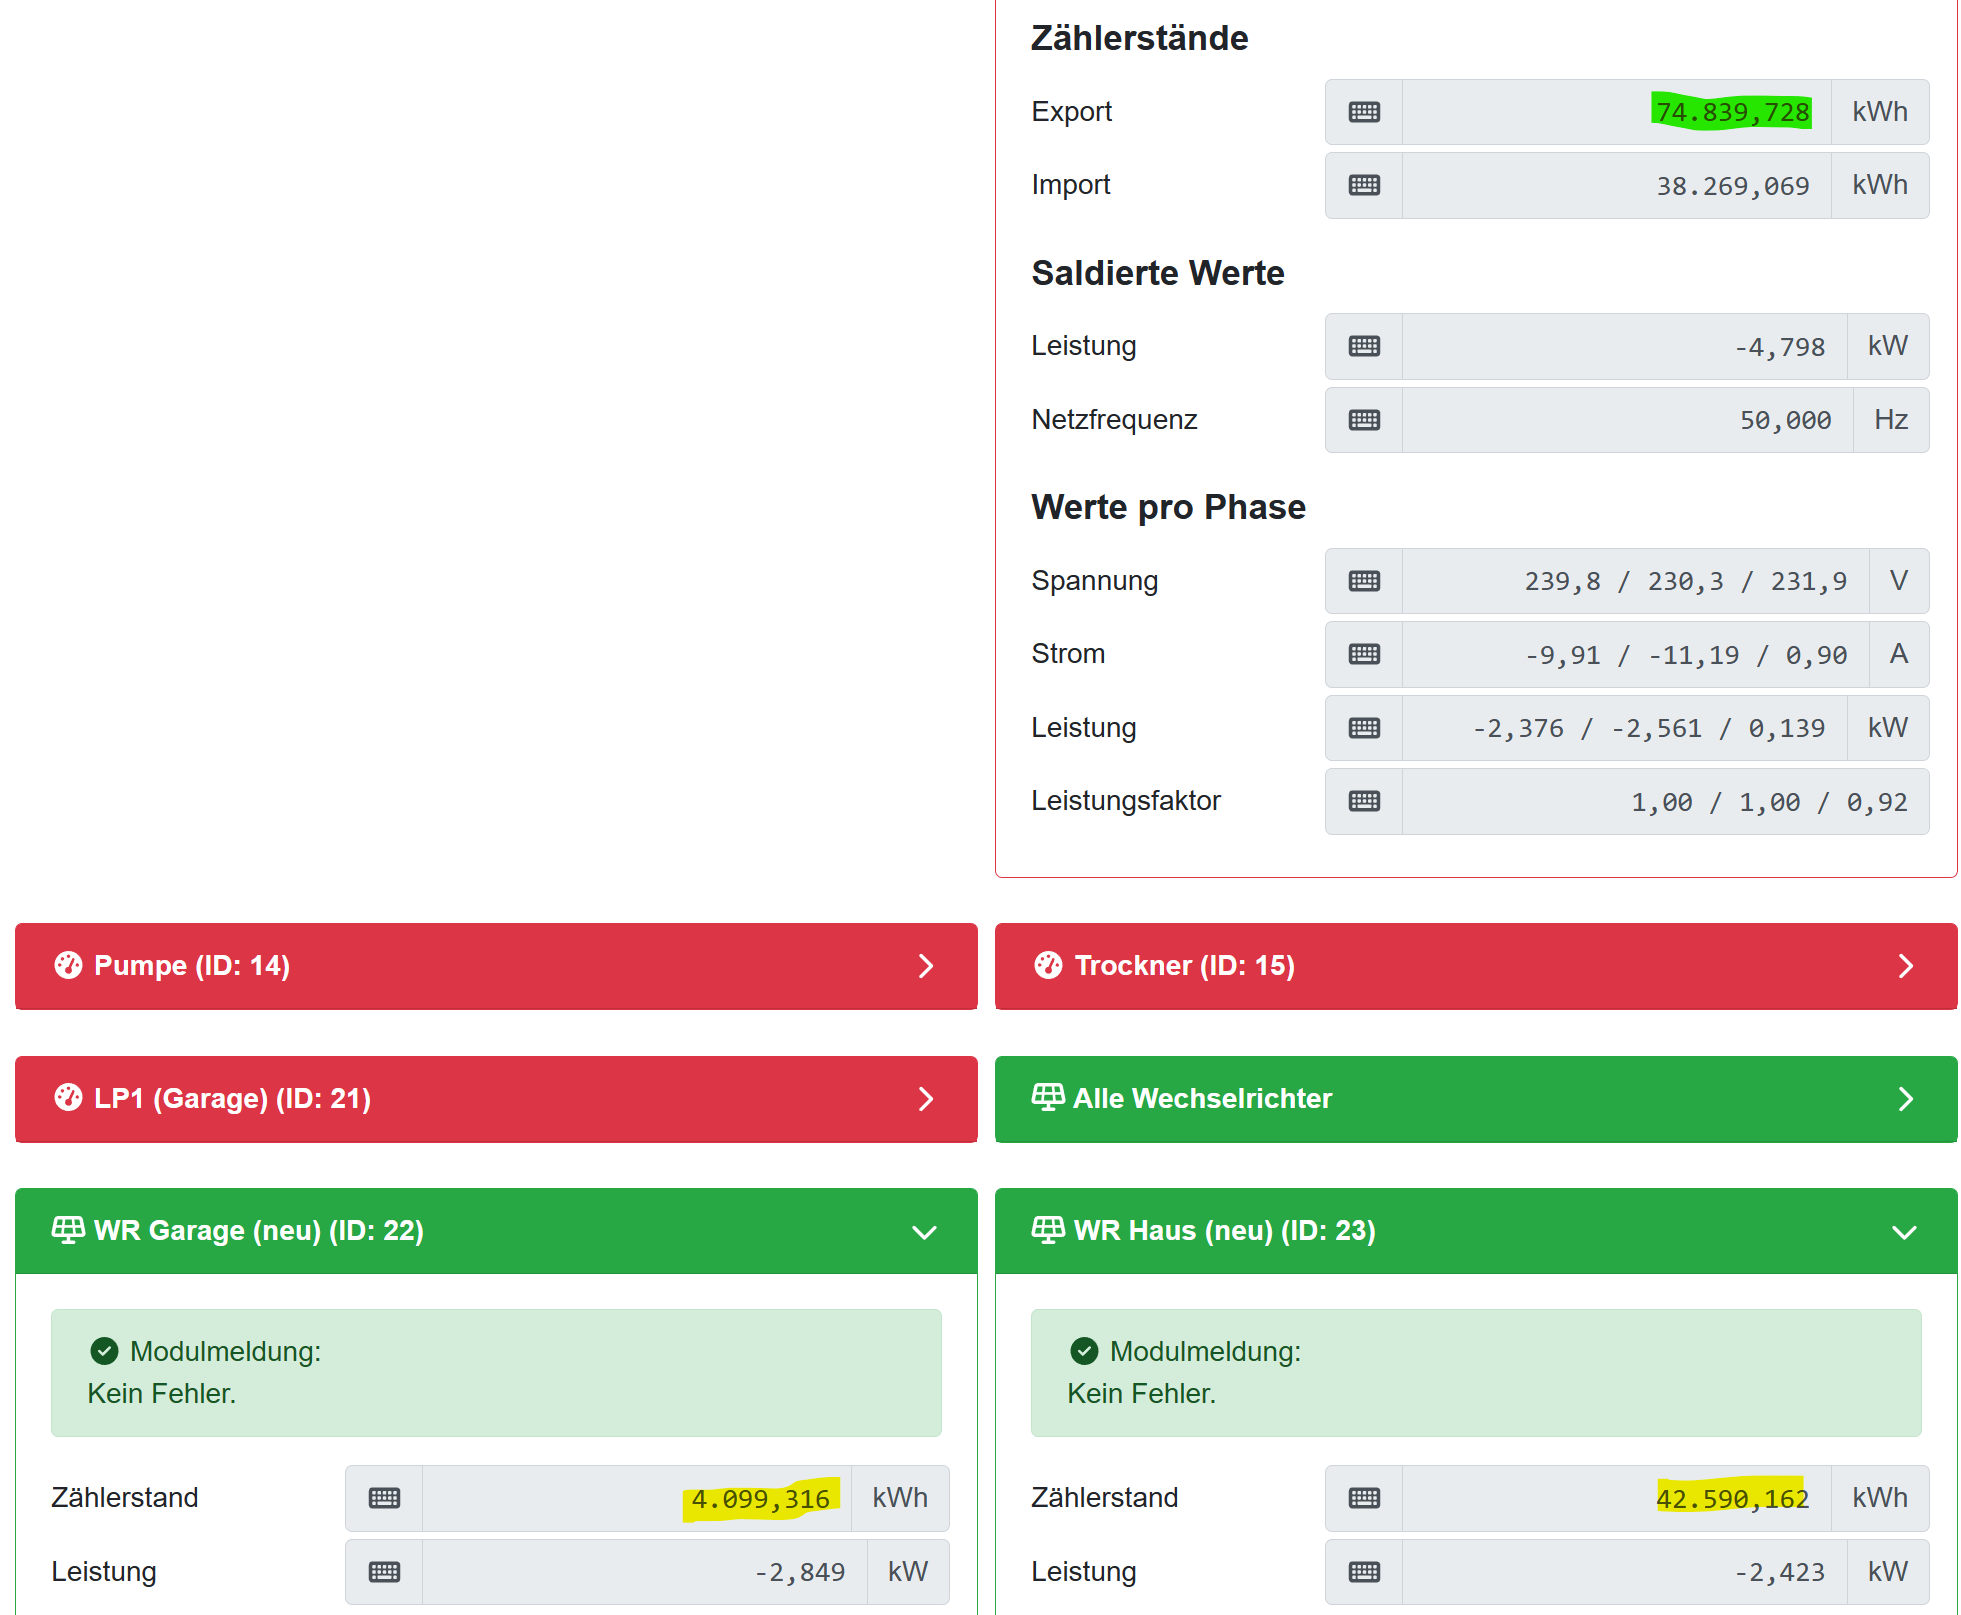The image size is (1961, 1615).
Task: Select the Export meter reading field
Action: coord(1616,112)
